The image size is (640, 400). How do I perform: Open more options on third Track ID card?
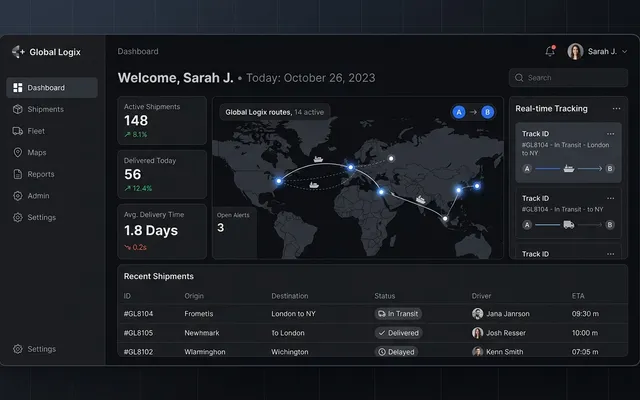(x=611, y=254)
